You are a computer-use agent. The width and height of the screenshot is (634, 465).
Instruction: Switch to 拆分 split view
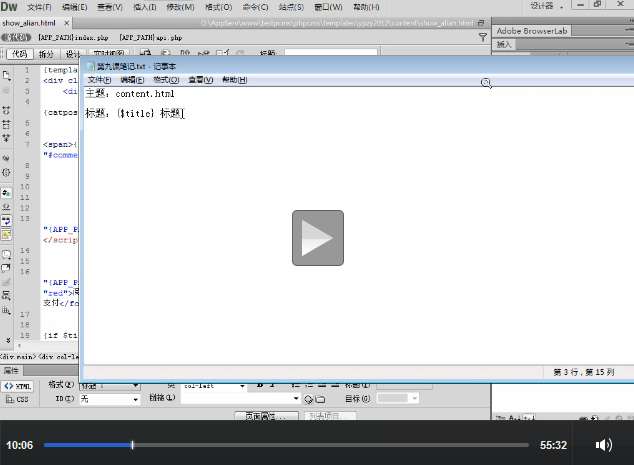pyautogui.click(x=47, y=53)
